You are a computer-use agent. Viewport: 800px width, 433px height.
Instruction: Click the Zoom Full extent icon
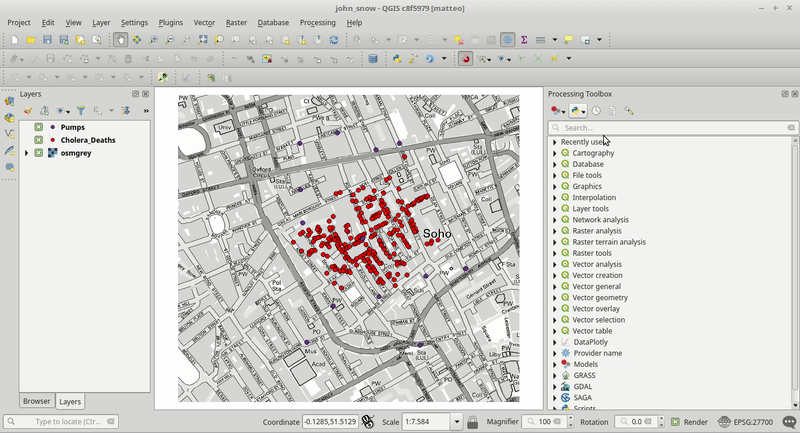pos(203,40)
